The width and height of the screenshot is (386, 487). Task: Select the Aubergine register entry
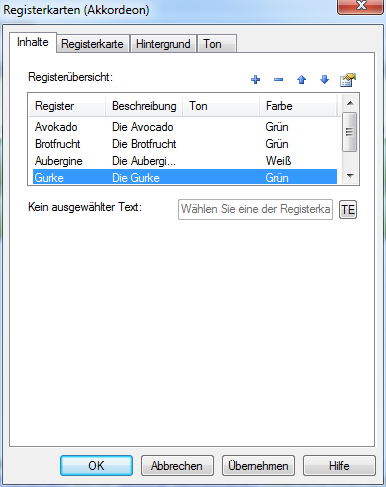click(x=185, y=161)
